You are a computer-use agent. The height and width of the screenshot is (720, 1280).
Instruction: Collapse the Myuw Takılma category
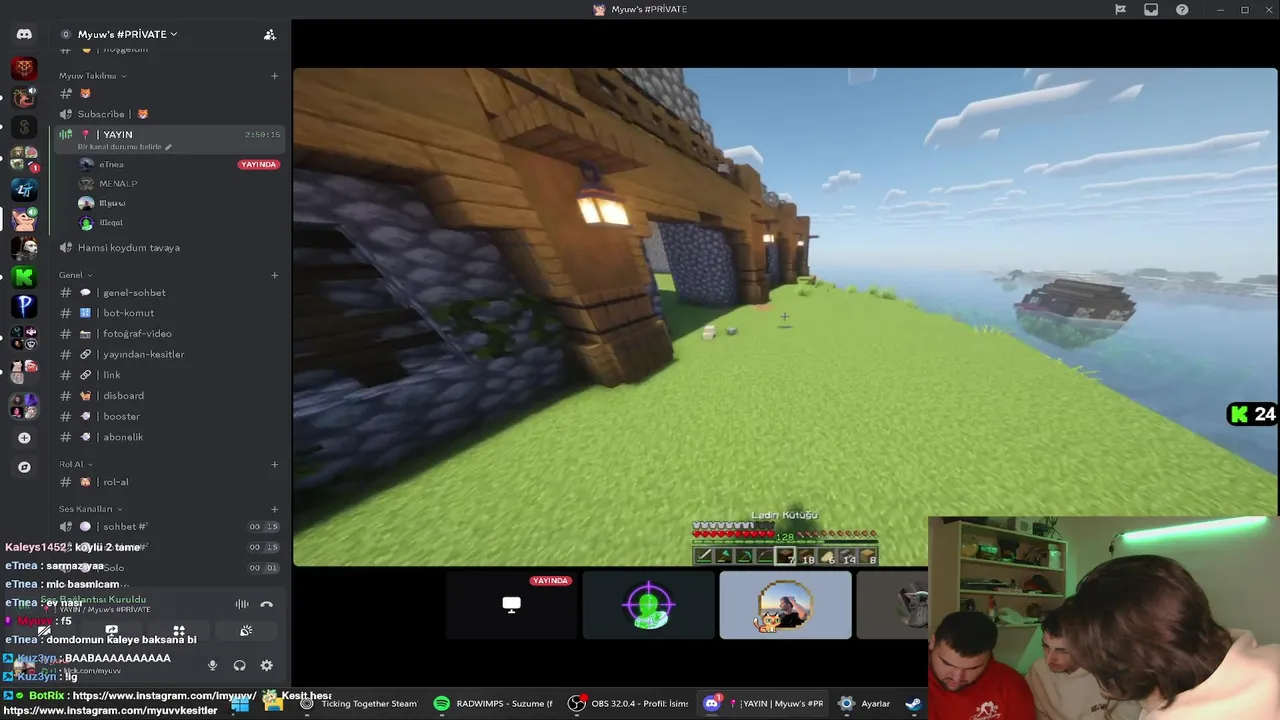click(x=92, y=76)
